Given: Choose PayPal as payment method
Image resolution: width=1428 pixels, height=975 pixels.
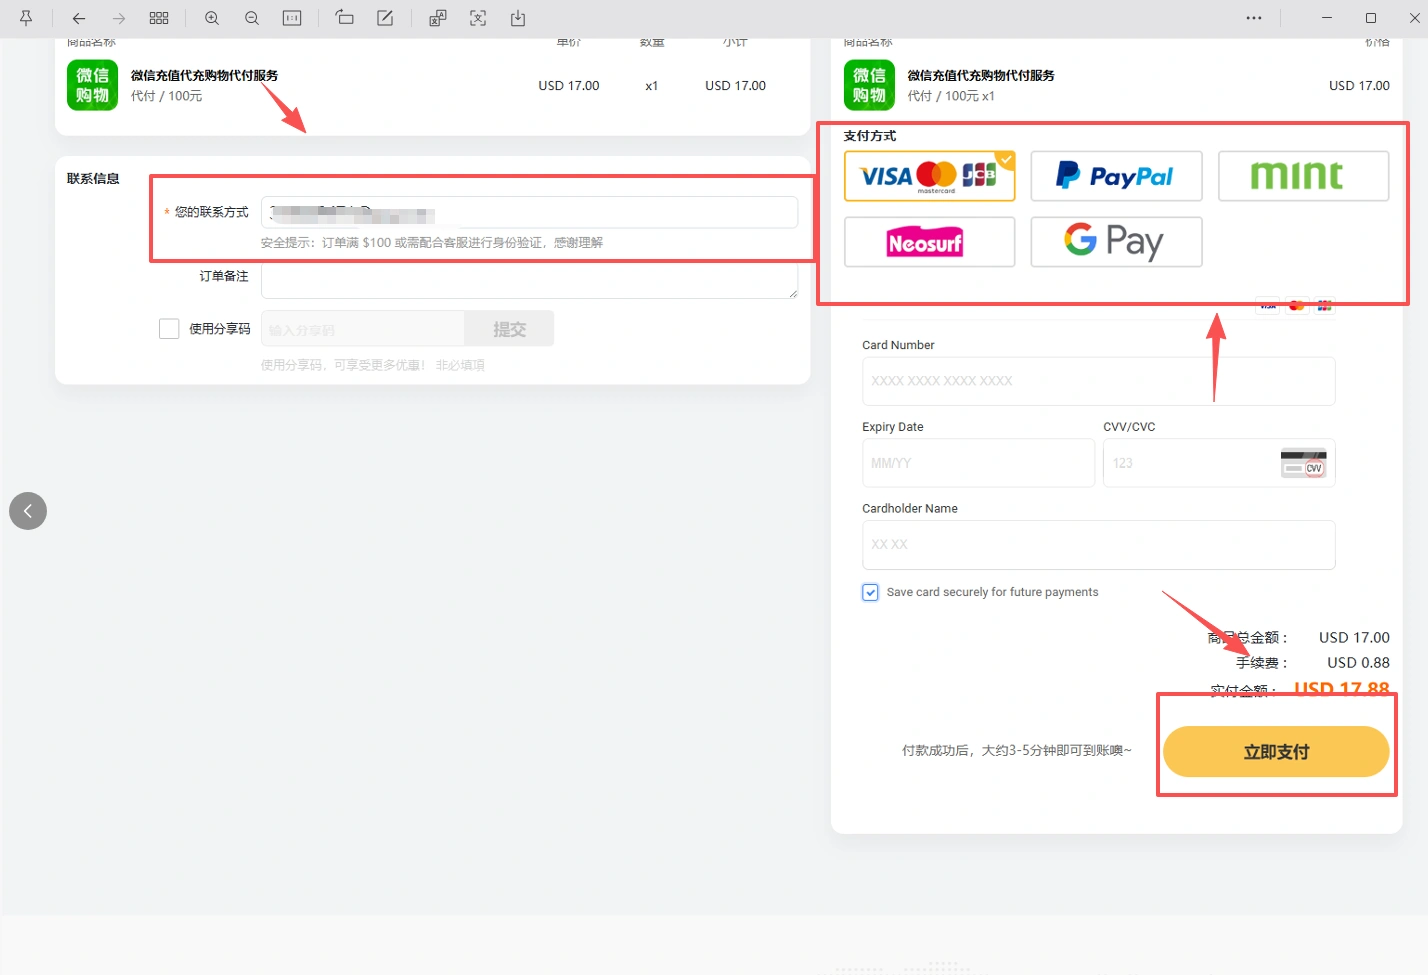Looking at the screenshot, I should tap(1116, 176).
